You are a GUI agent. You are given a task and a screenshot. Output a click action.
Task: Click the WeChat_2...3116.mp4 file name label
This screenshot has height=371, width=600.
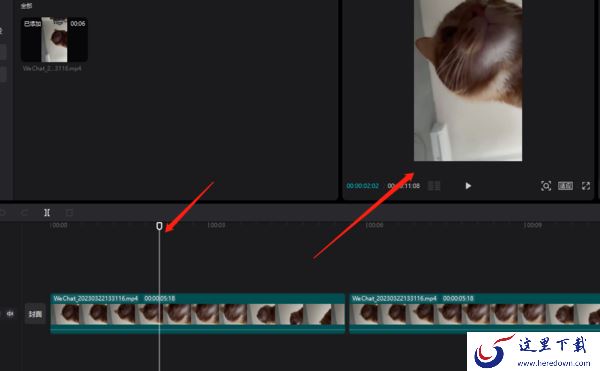(52, 68)
